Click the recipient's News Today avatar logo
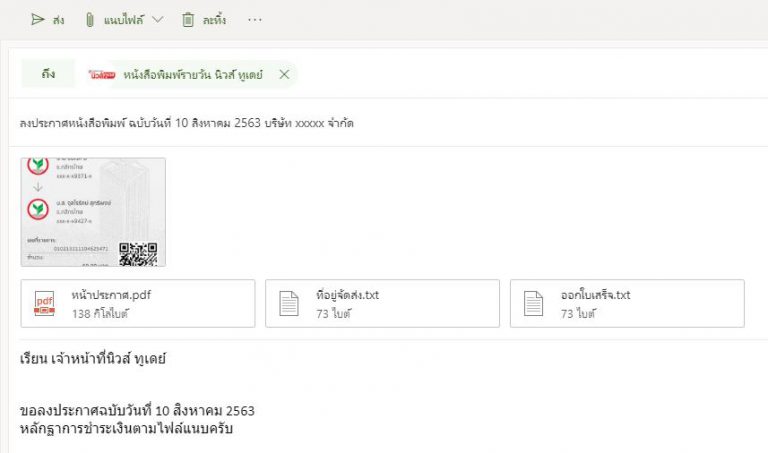Viewport: 768px width, 453px height. pos(102,75)
